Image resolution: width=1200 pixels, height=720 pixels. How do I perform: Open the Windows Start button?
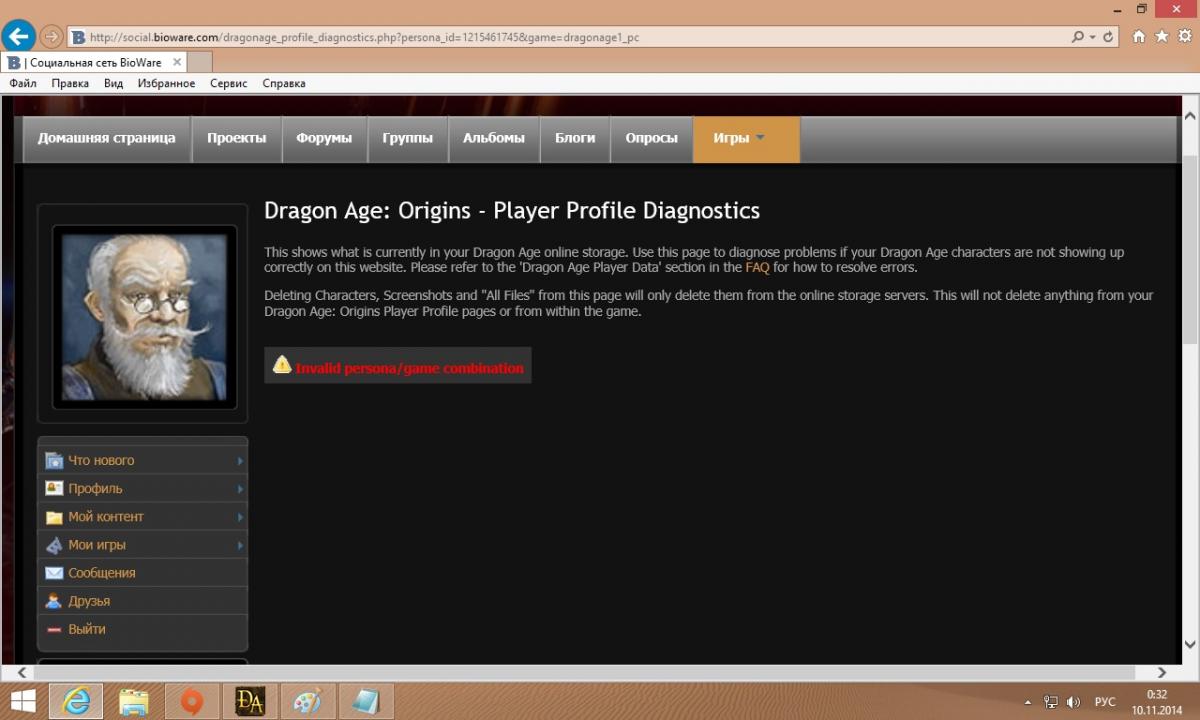click(x=22, y=701)
